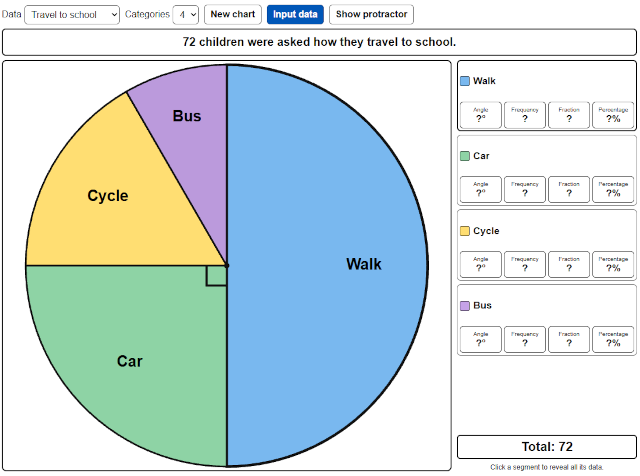Click the green Car color swatch in legend
The image size is (640, 476).
[465, 156]
